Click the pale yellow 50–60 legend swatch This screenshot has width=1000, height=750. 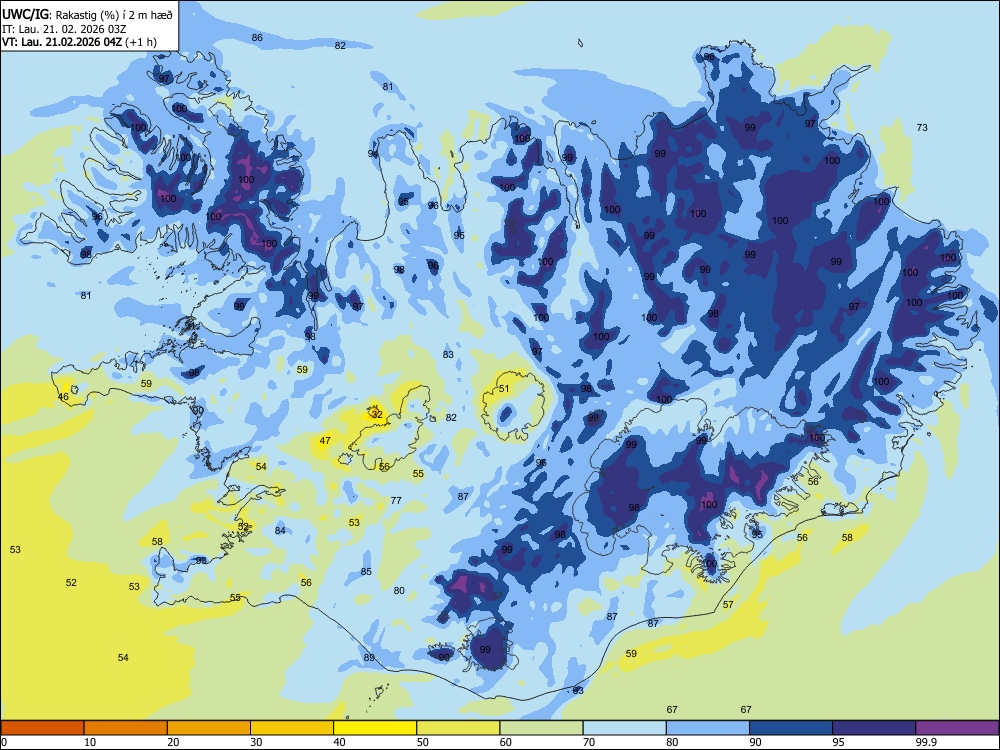tap(458, 728)
